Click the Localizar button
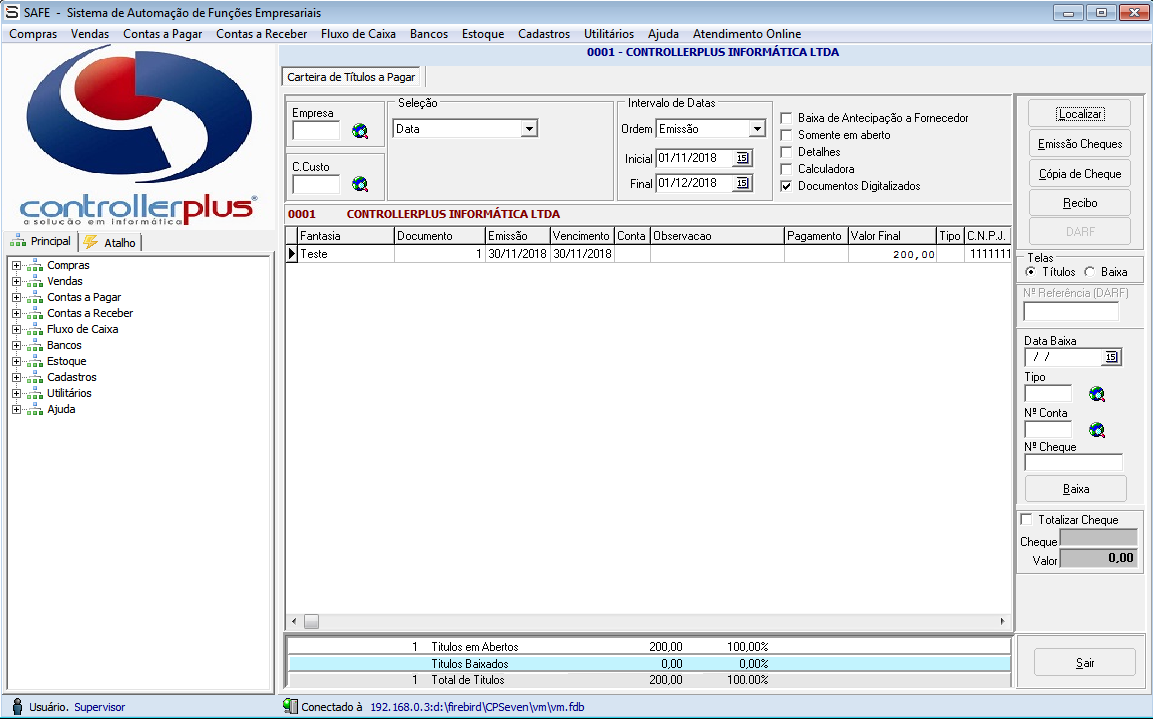This screenshot has width=1153, height=719. click(1079, 114)
